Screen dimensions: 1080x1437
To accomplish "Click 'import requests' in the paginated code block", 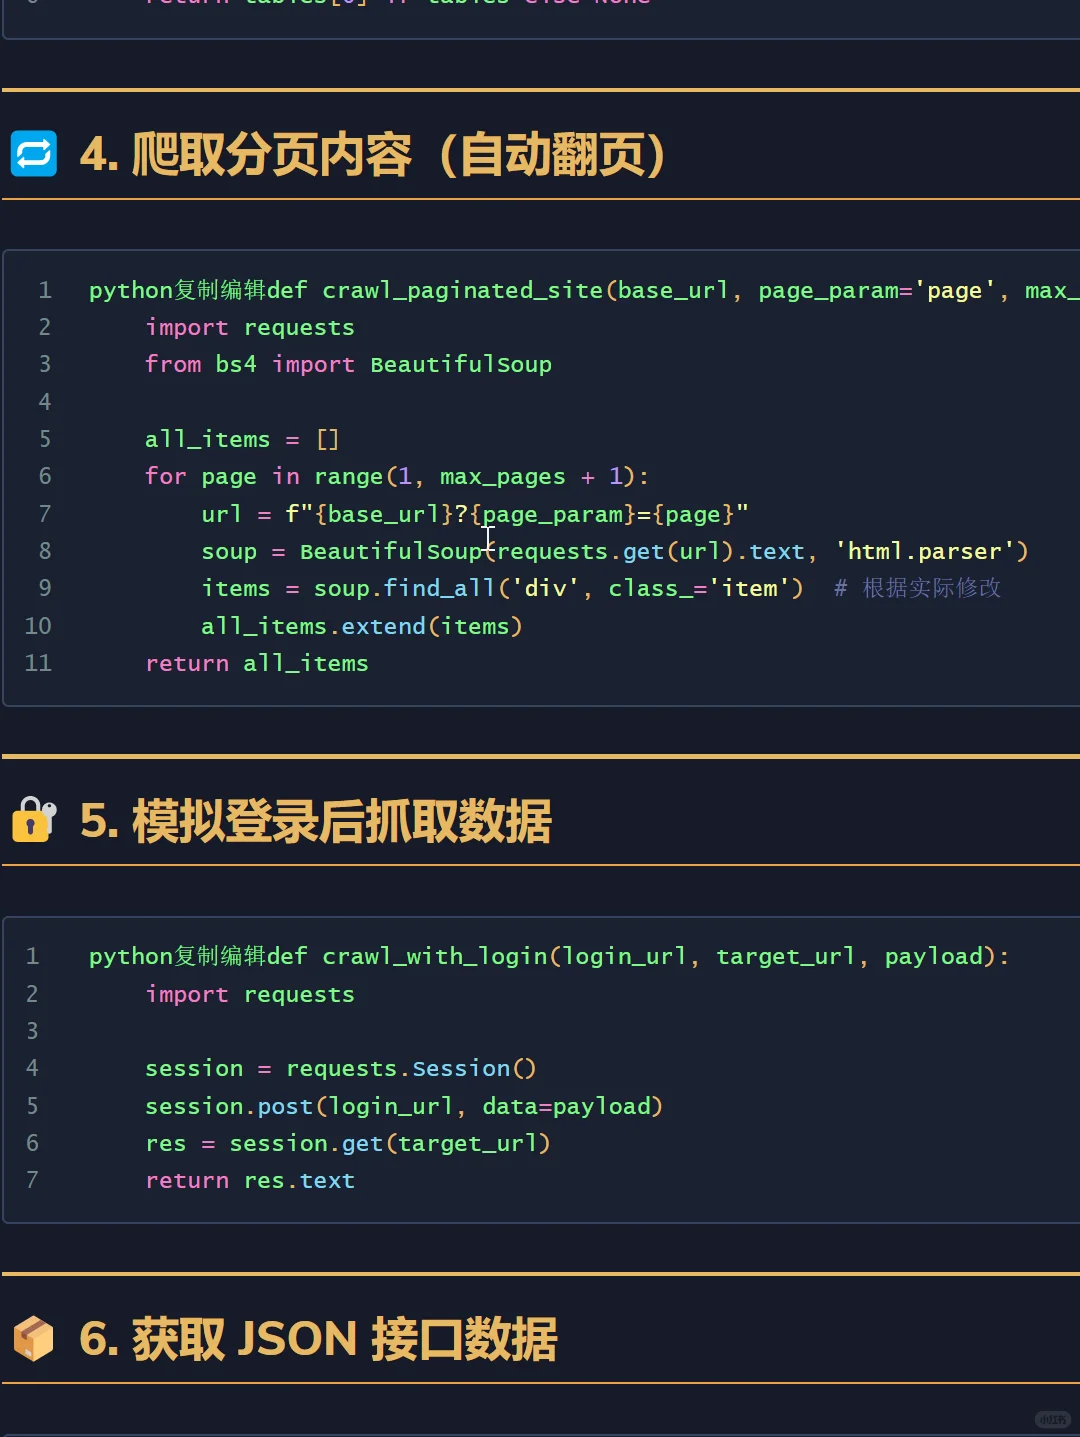I will coord(250,328).
